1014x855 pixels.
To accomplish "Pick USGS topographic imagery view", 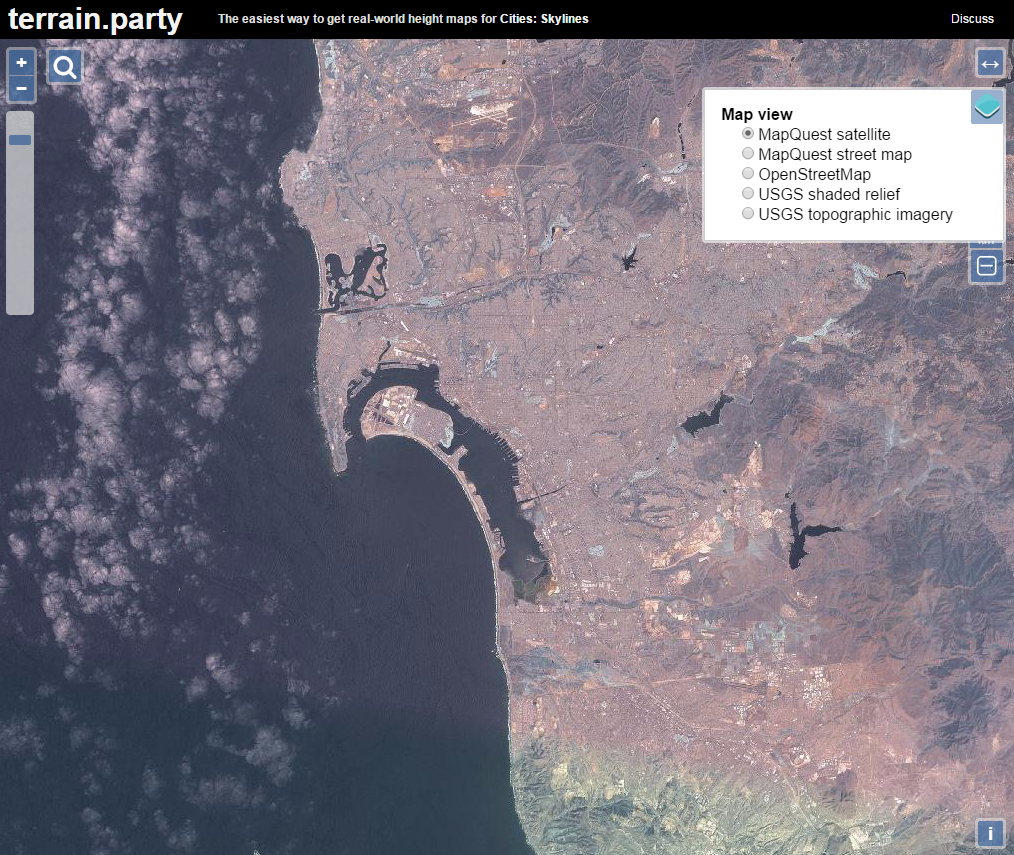I will 748,213.
